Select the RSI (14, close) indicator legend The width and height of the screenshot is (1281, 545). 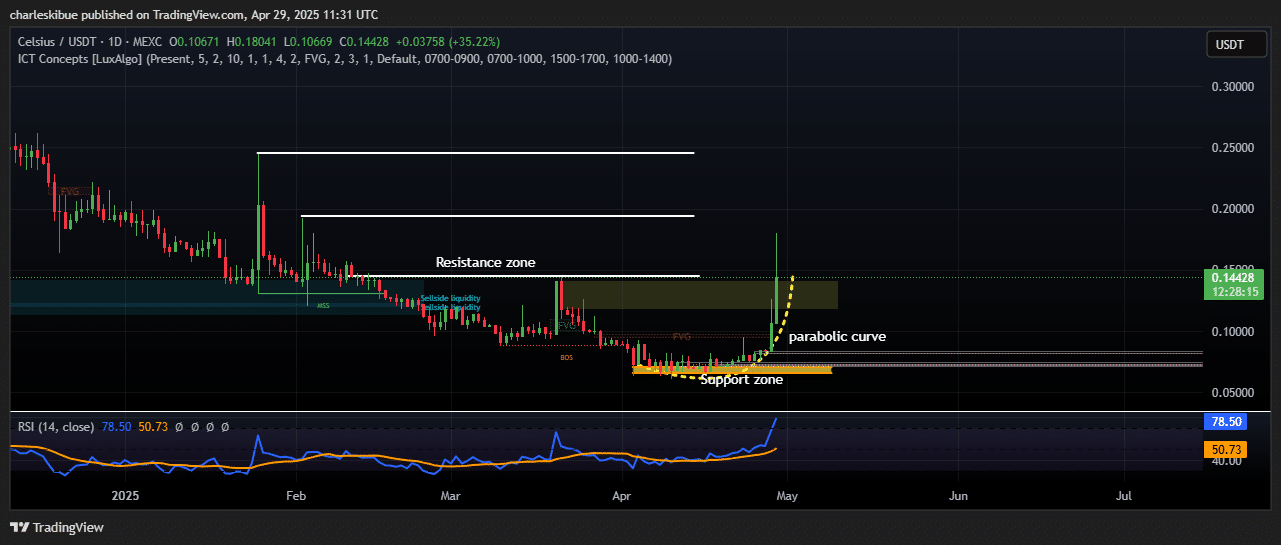click(x=56, y=427)
